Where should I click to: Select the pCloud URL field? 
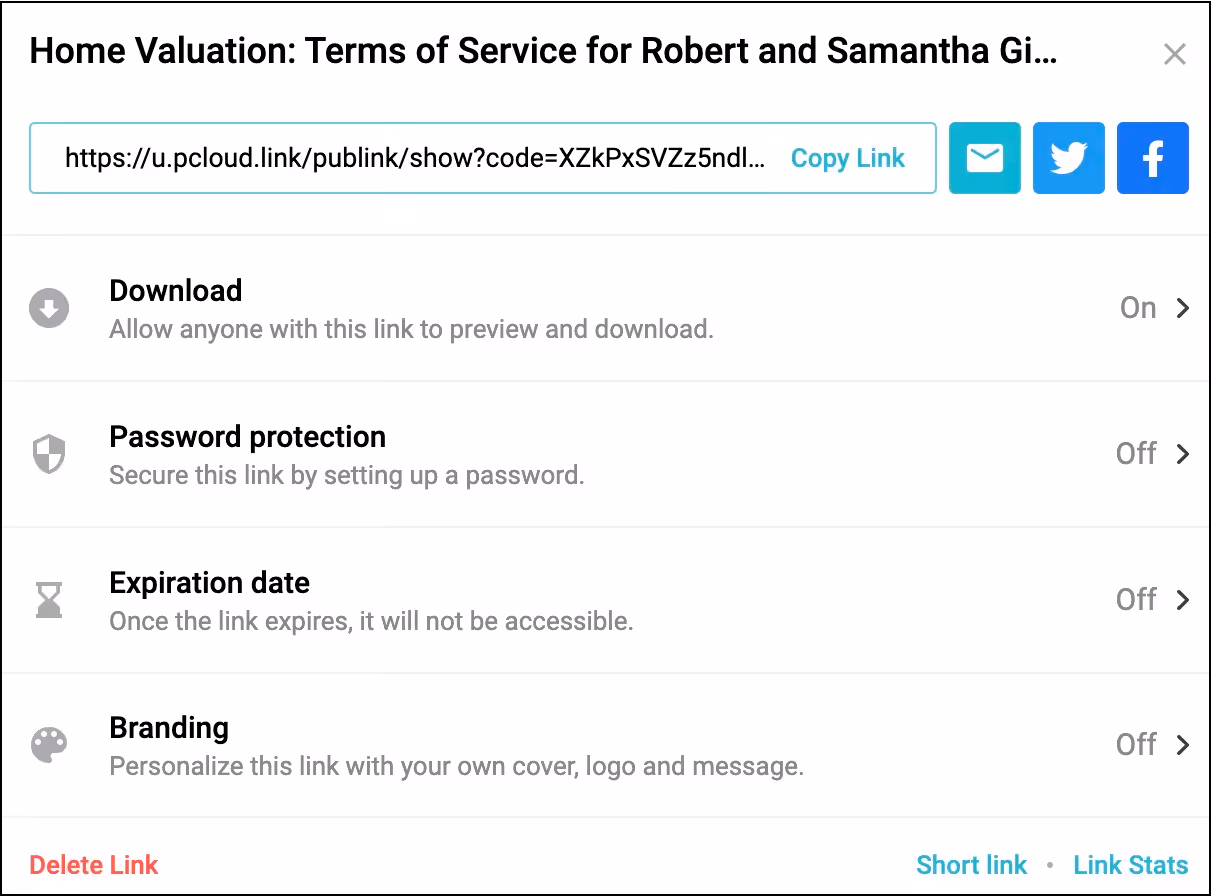coord(400,157)
